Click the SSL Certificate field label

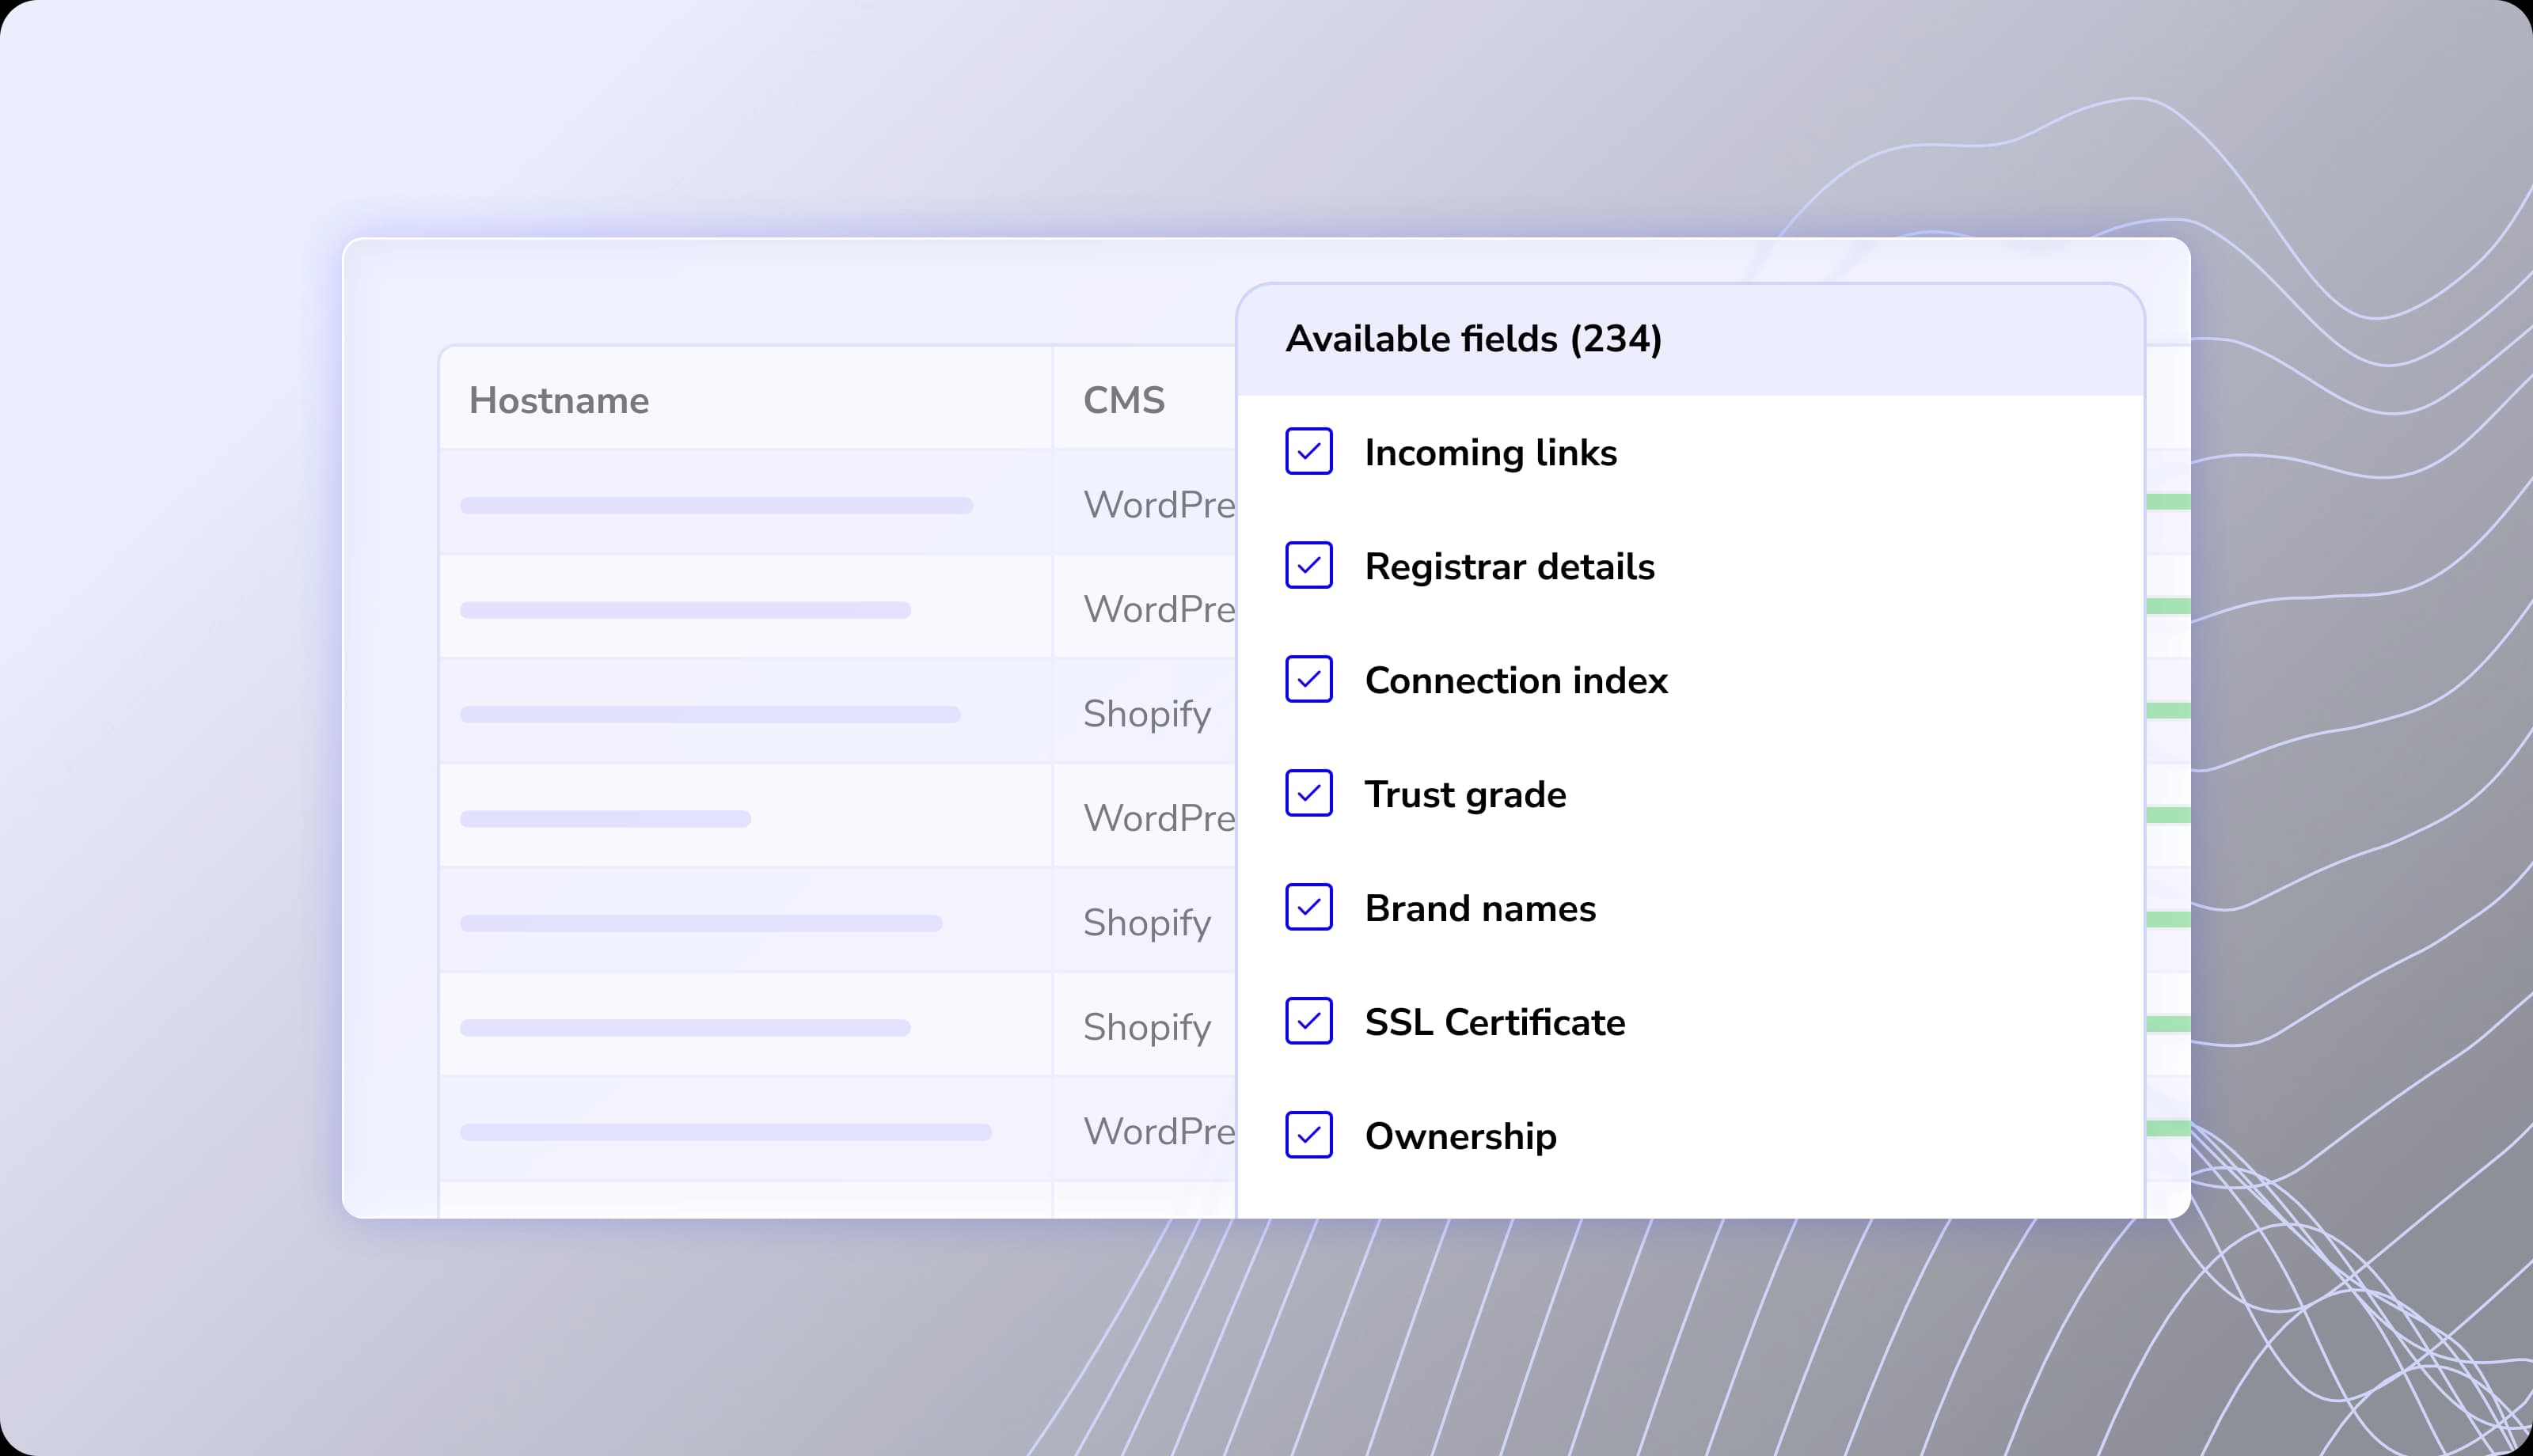coord(1494,1023)
